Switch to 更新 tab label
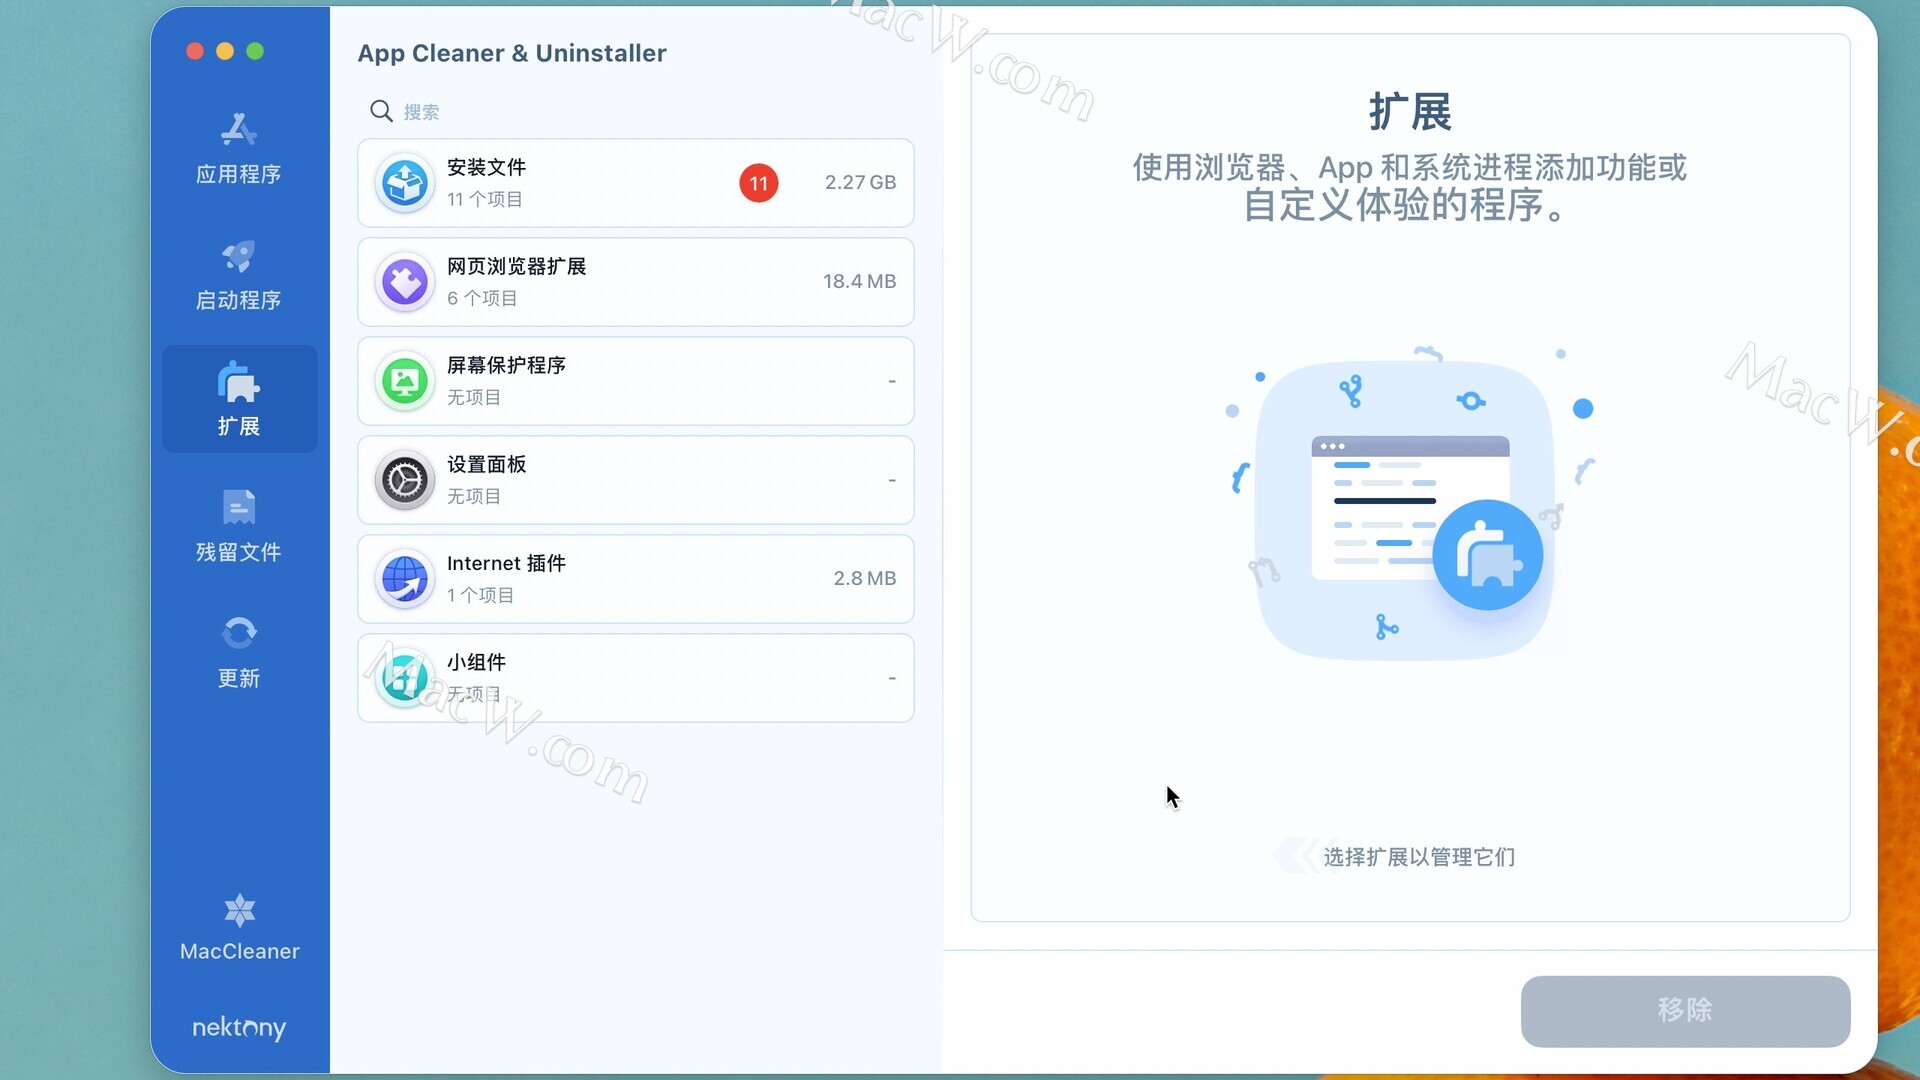Screen dimensions: 1920x1080 [x=239, y=678]
